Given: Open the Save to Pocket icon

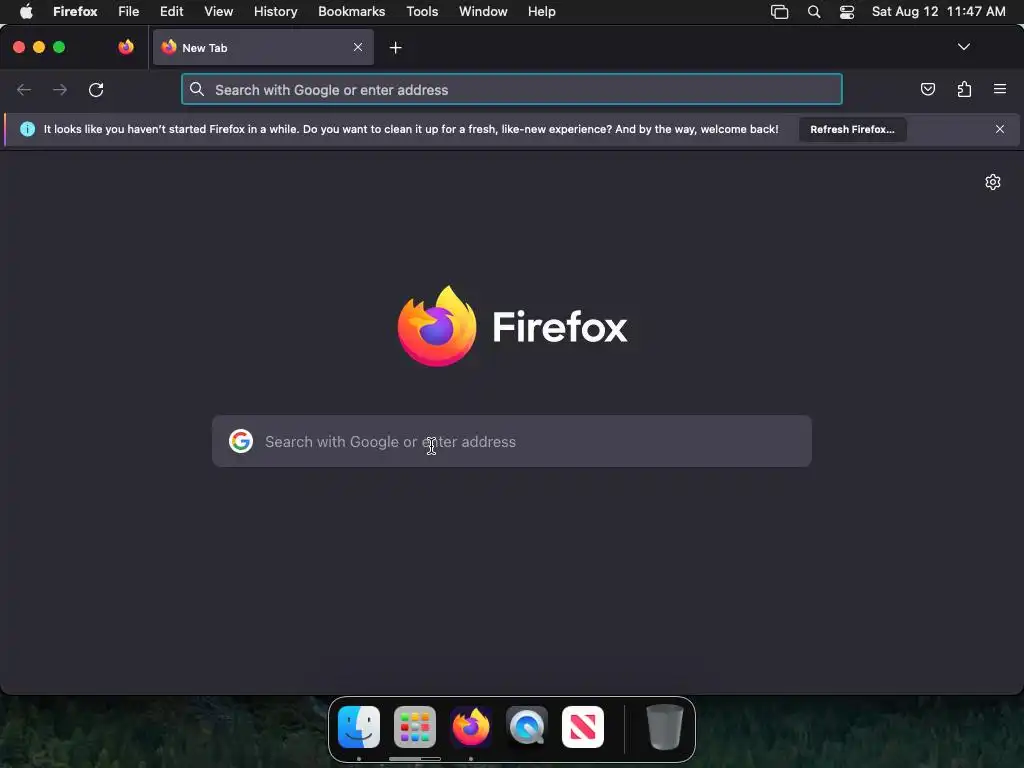Looking at the screenshot, I should [x=927, y=89].
